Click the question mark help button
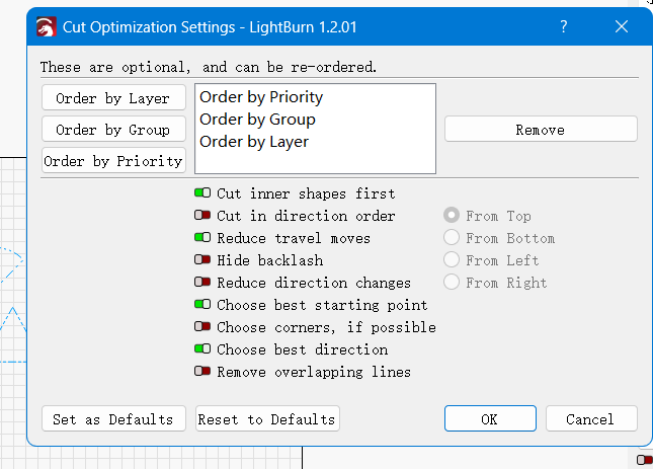This screenshot has width=653, height=469. (565, 27)
